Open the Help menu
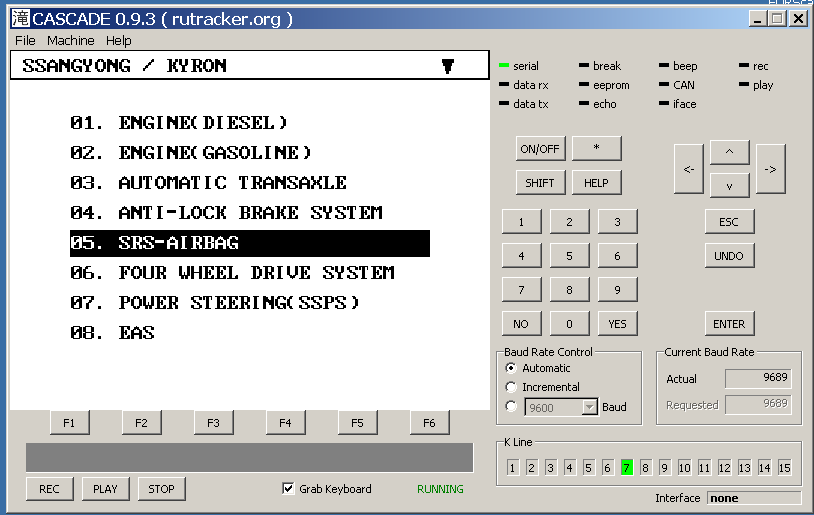814x515 pixels. (118, 40)
